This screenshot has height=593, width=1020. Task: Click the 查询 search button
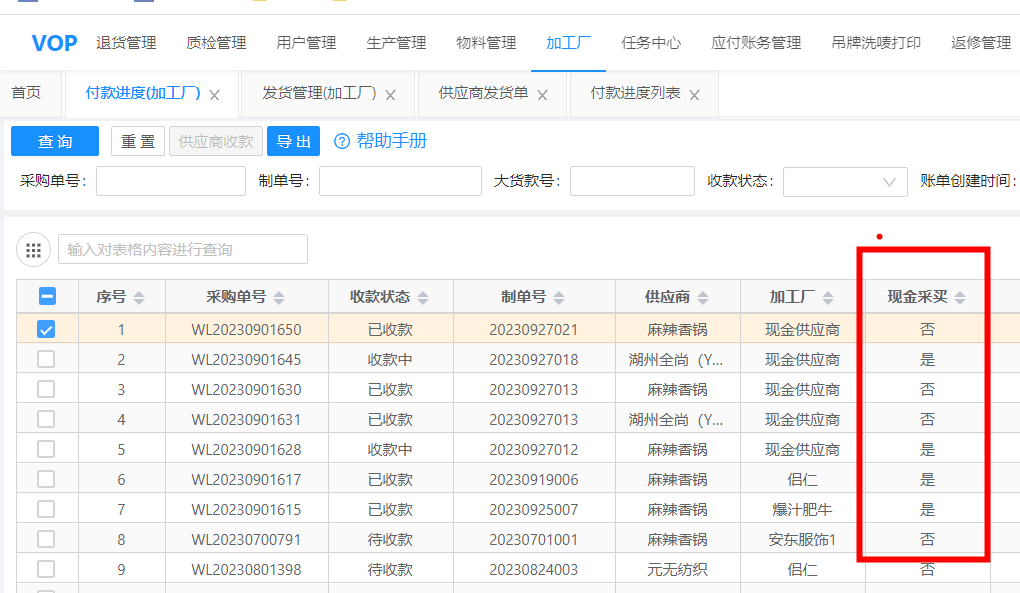[x=55, y=142]
